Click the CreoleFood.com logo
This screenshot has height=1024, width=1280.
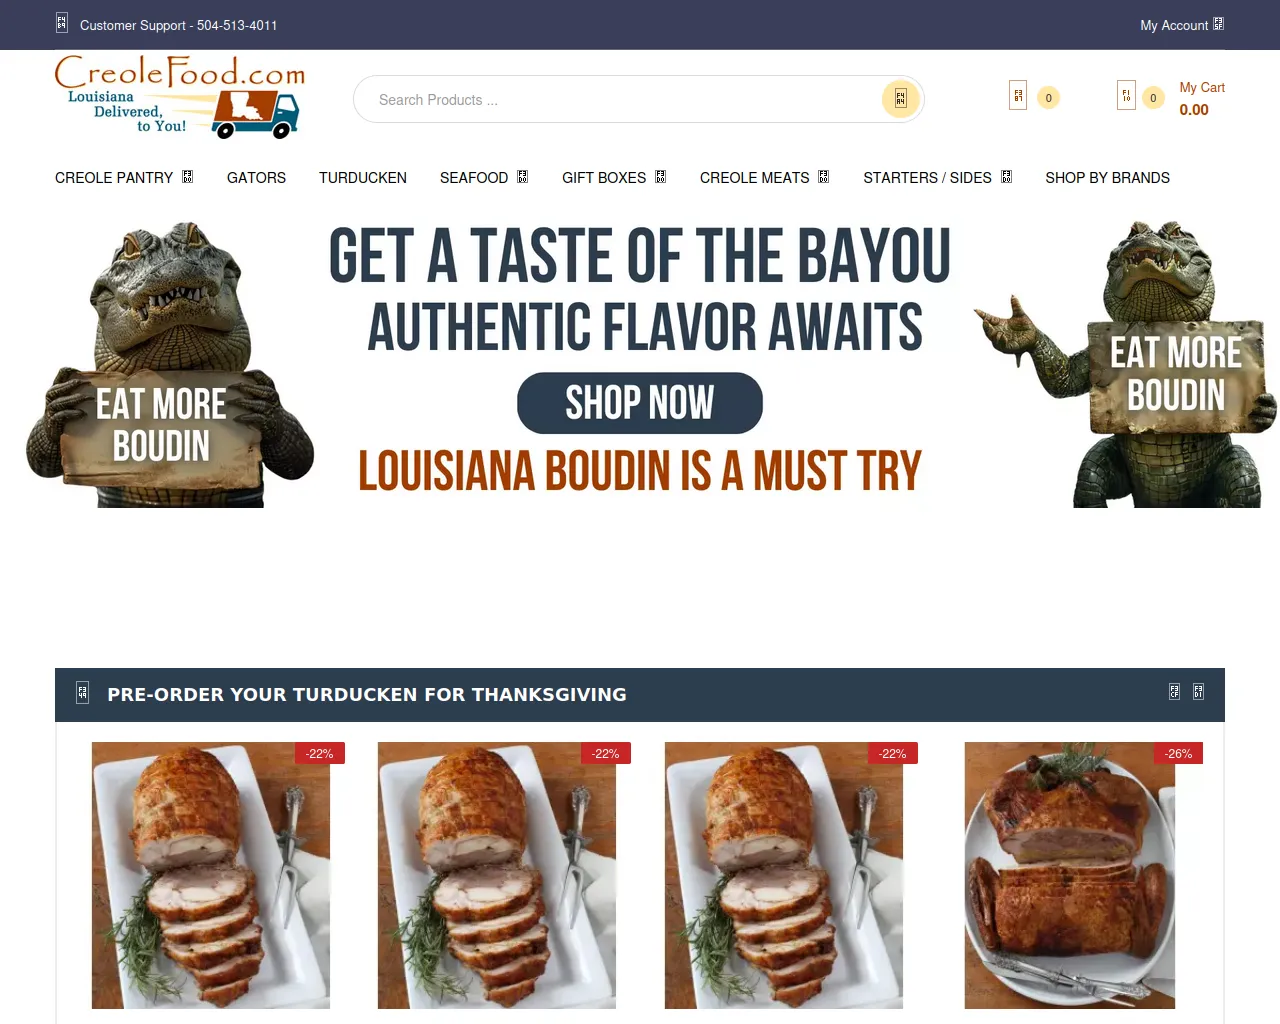click(180, 97)
